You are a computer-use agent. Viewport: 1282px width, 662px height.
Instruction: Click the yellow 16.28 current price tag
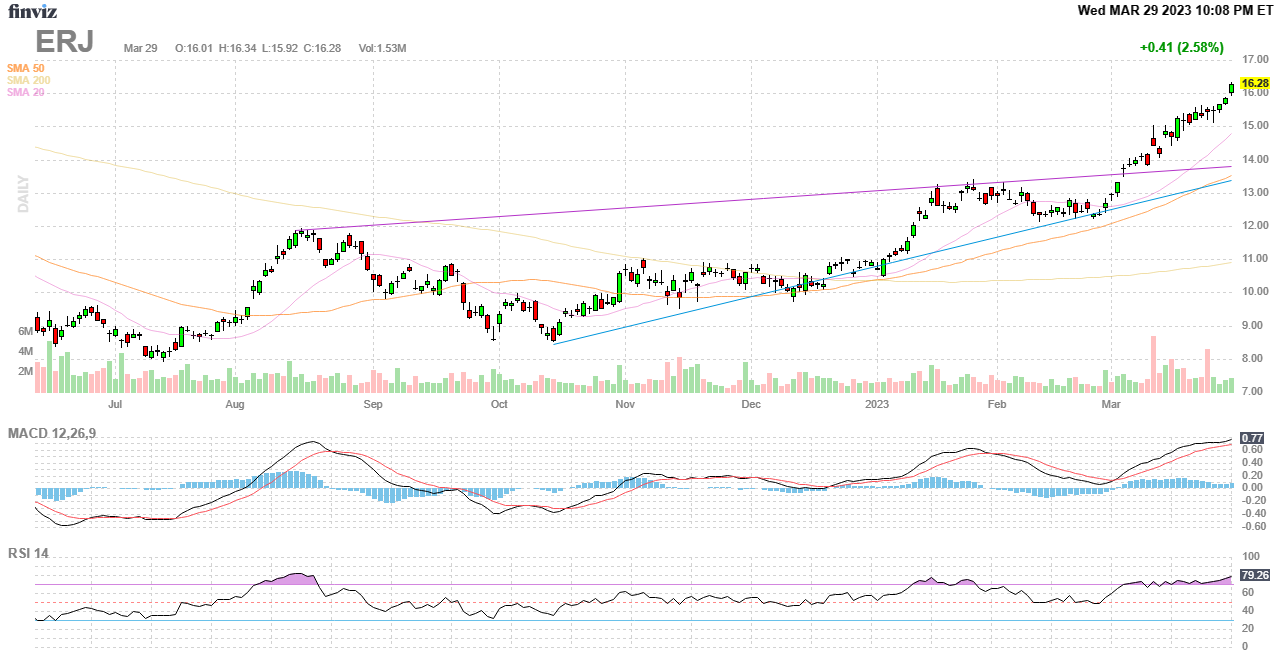(1254, 84)
